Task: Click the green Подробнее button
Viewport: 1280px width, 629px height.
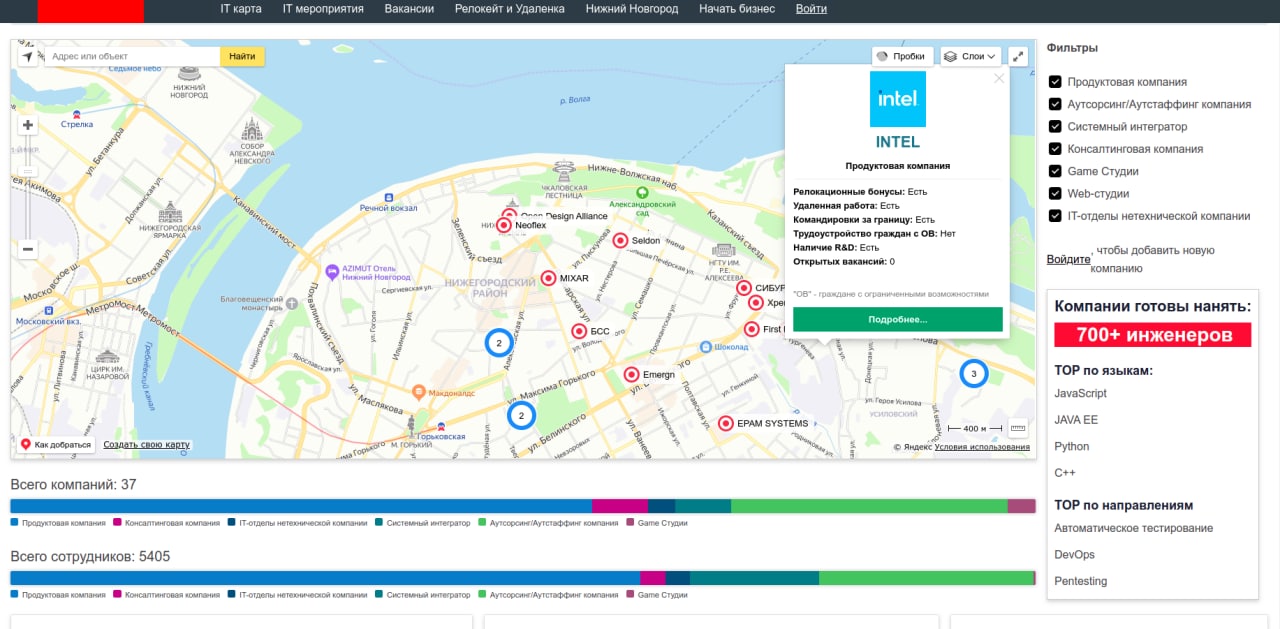Action: [898, 319]
